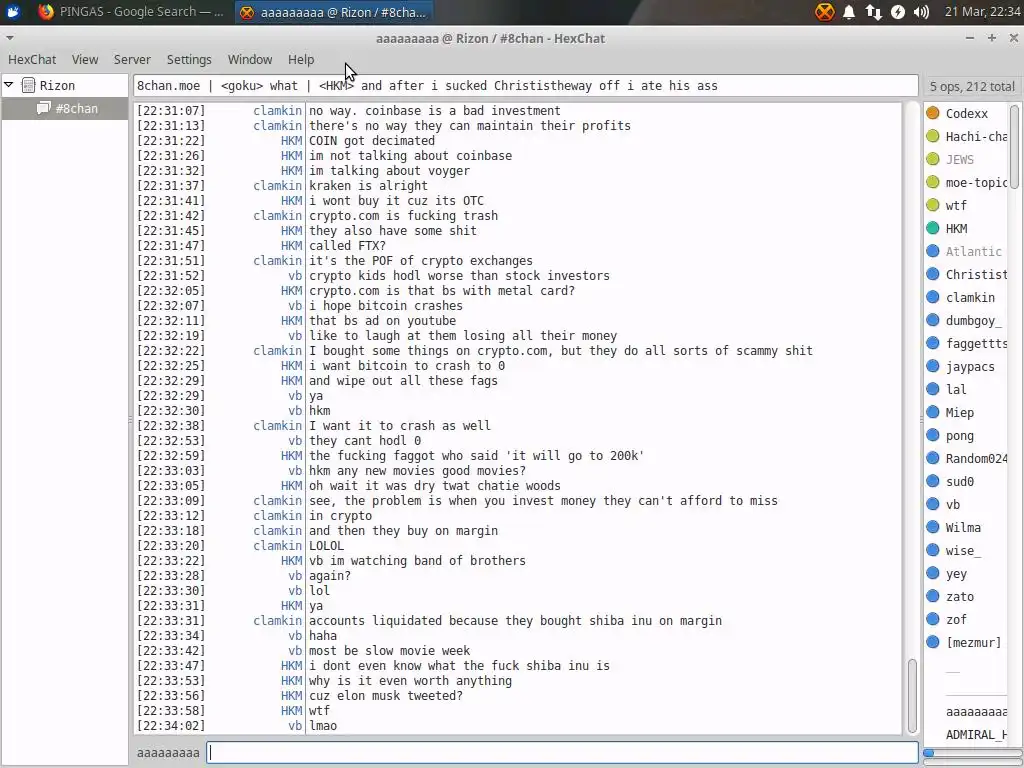Click the blue icon beside jaypacs
This screenshot has width=1024, height=768.
point(933,366)
